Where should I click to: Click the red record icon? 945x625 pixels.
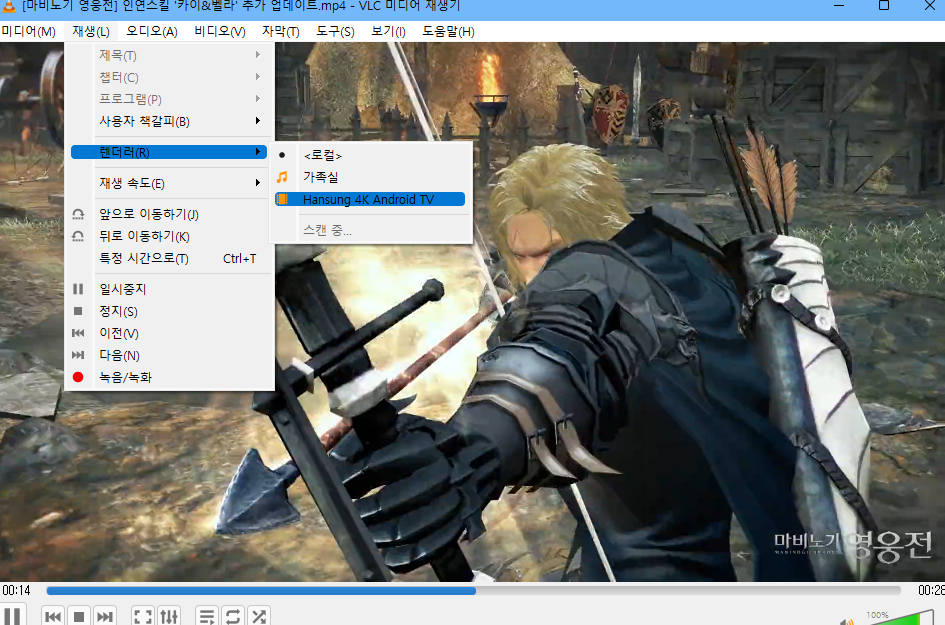pyautogui.click(x=78, y=377)
